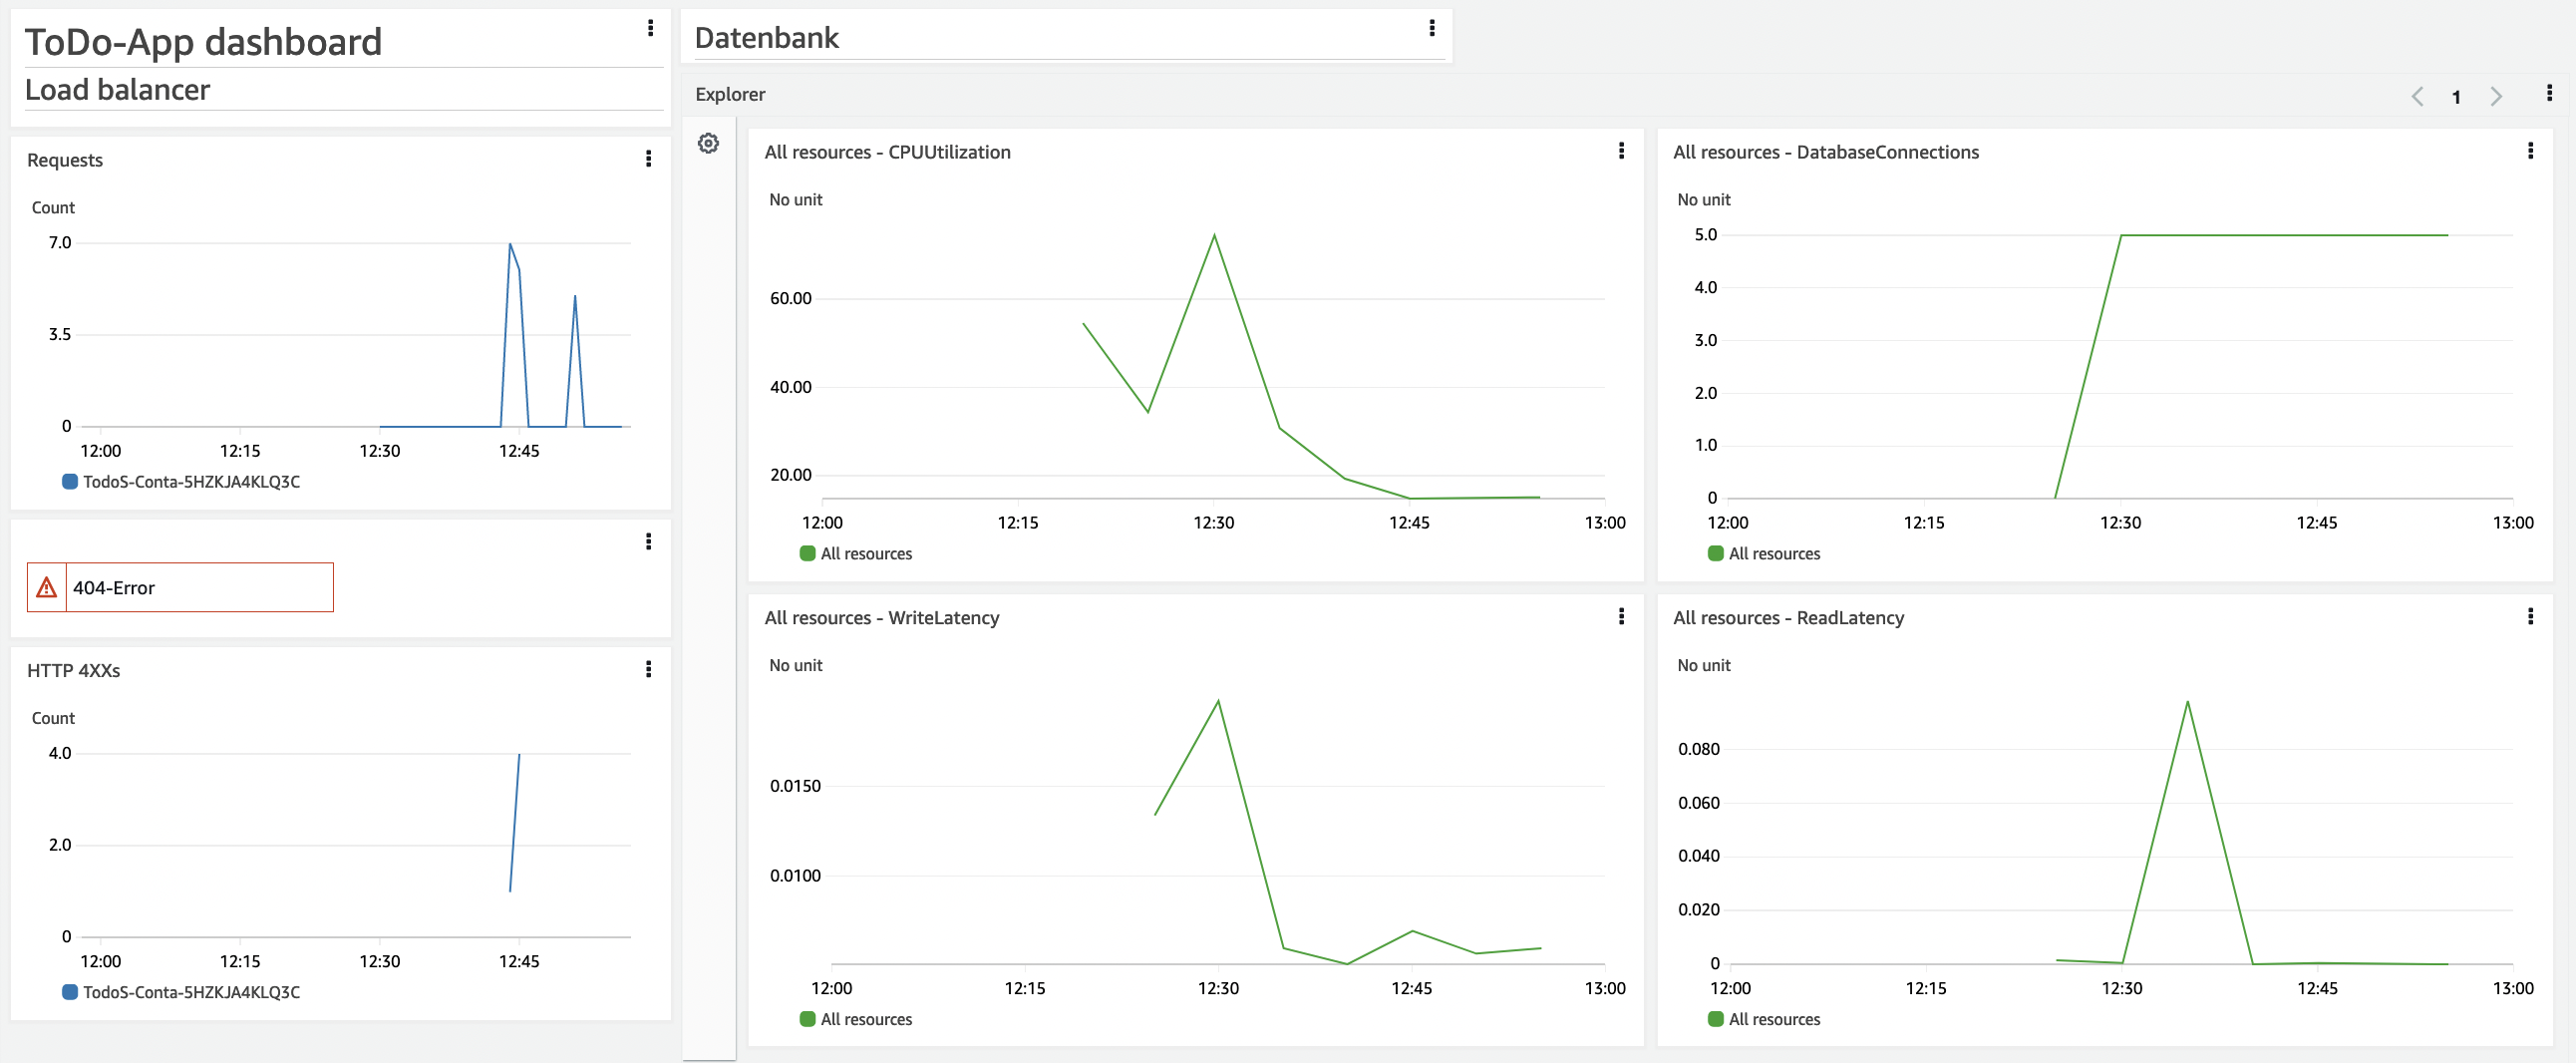Viewport: 2576px width, 1063px height.
Task: Click the 404-Error alarm status box
Action: point(180,588)
